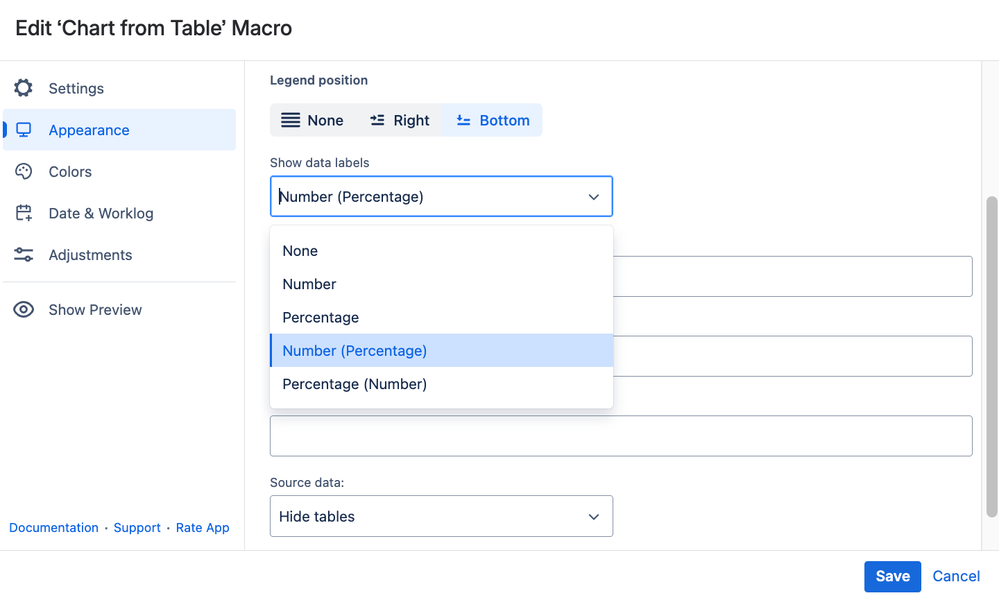The image size is (999, 602).
Task: Select Percentage in the data labels list
Action: pos(320,317)
